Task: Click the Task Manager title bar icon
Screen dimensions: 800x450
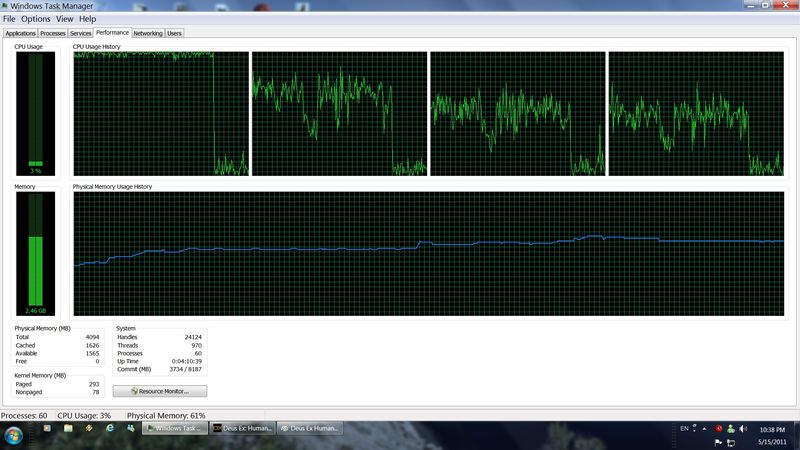Action: click(x=5, y=6)
